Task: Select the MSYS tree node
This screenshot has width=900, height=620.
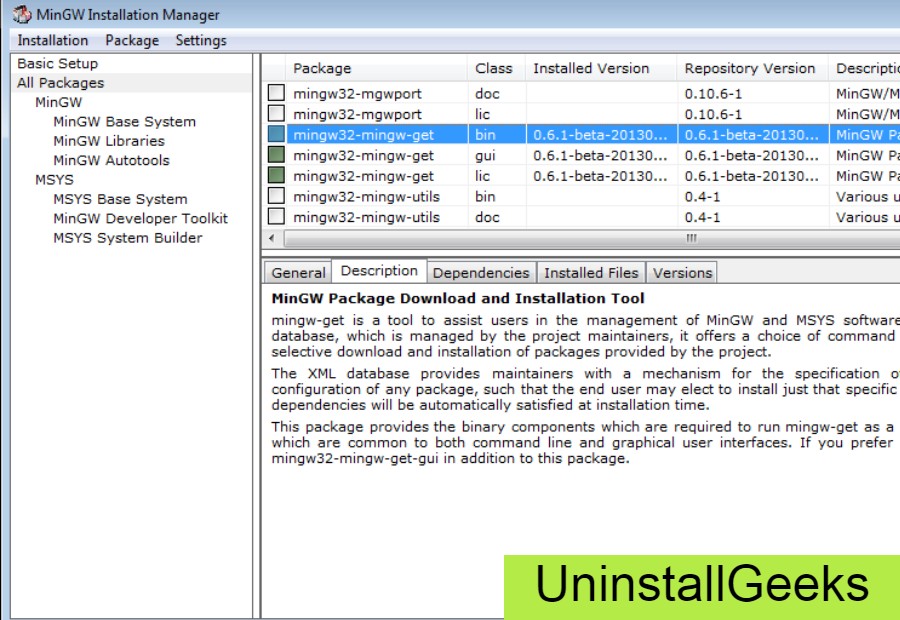Action: [x=54, y=180]
